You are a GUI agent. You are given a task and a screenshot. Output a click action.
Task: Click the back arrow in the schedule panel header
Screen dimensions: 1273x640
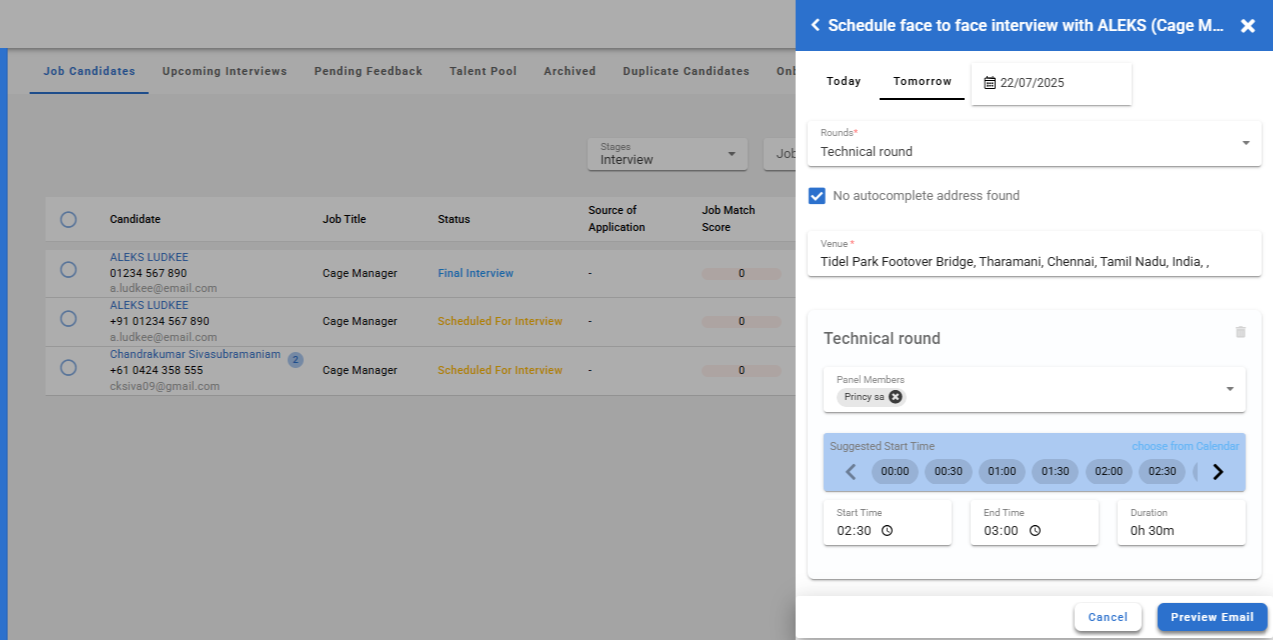tap(815, 25)
